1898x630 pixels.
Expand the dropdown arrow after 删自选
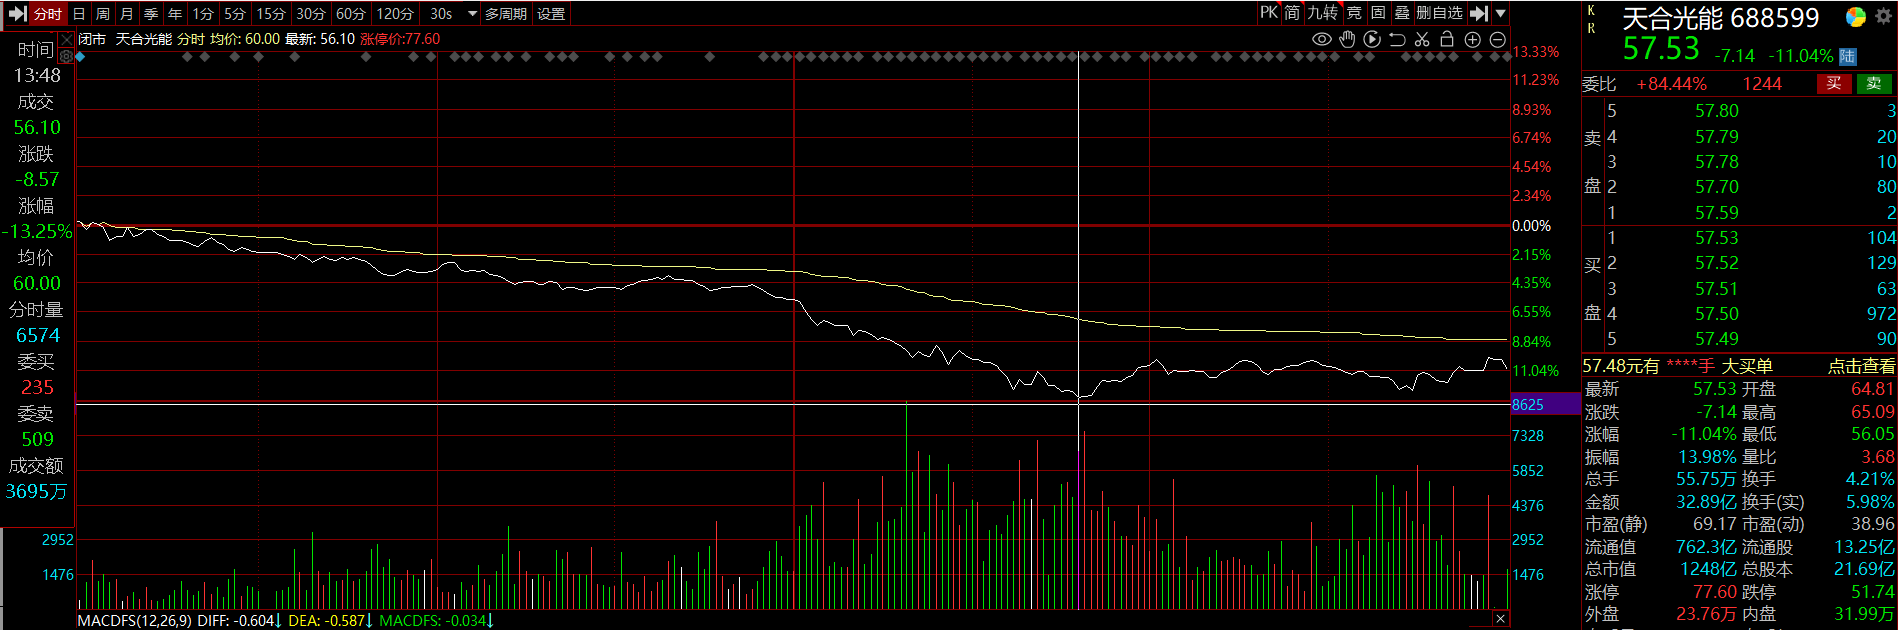[1500, 13]
